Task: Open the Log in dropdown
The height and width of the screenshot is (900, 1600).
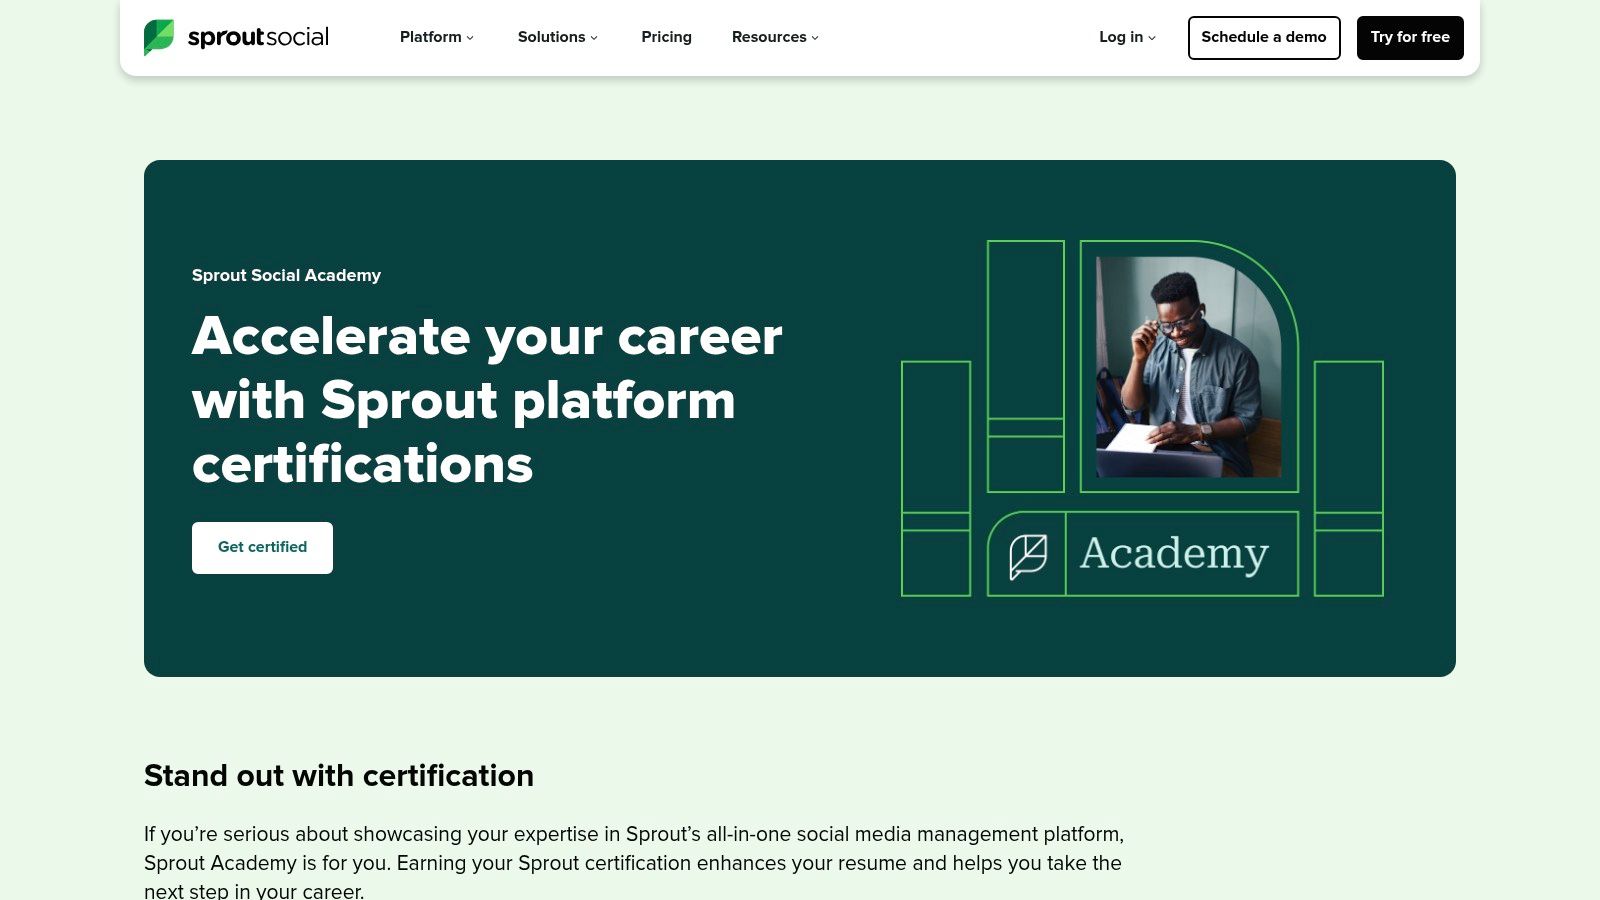Action: point(1128,37)
